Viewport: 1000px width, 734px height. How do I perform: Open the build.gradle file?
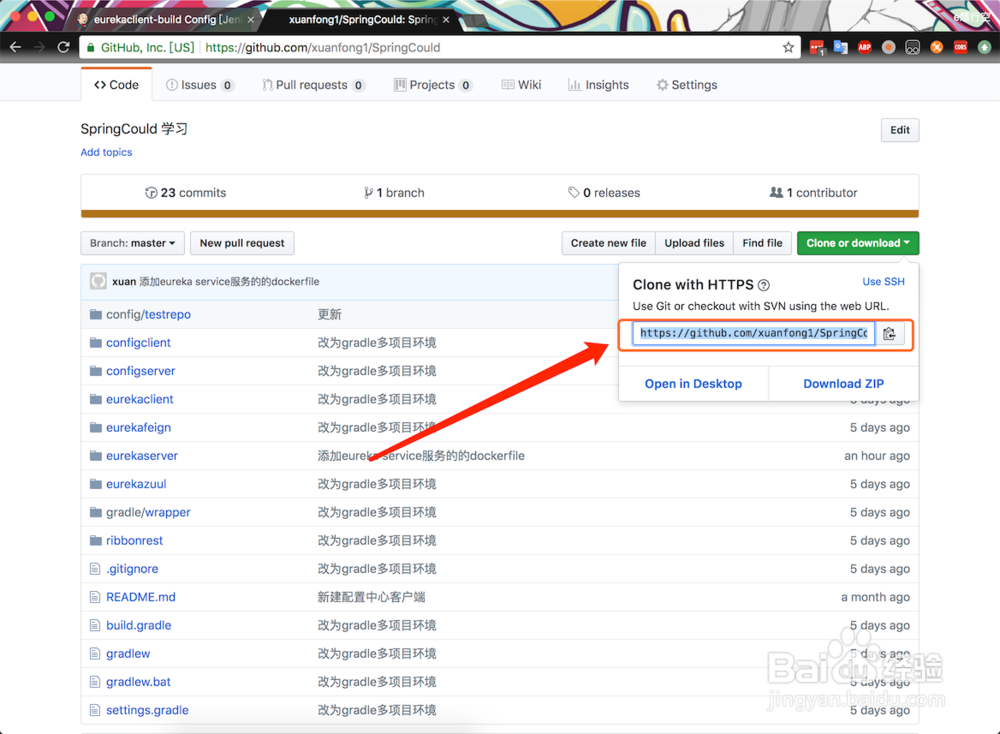coord(138,626)
